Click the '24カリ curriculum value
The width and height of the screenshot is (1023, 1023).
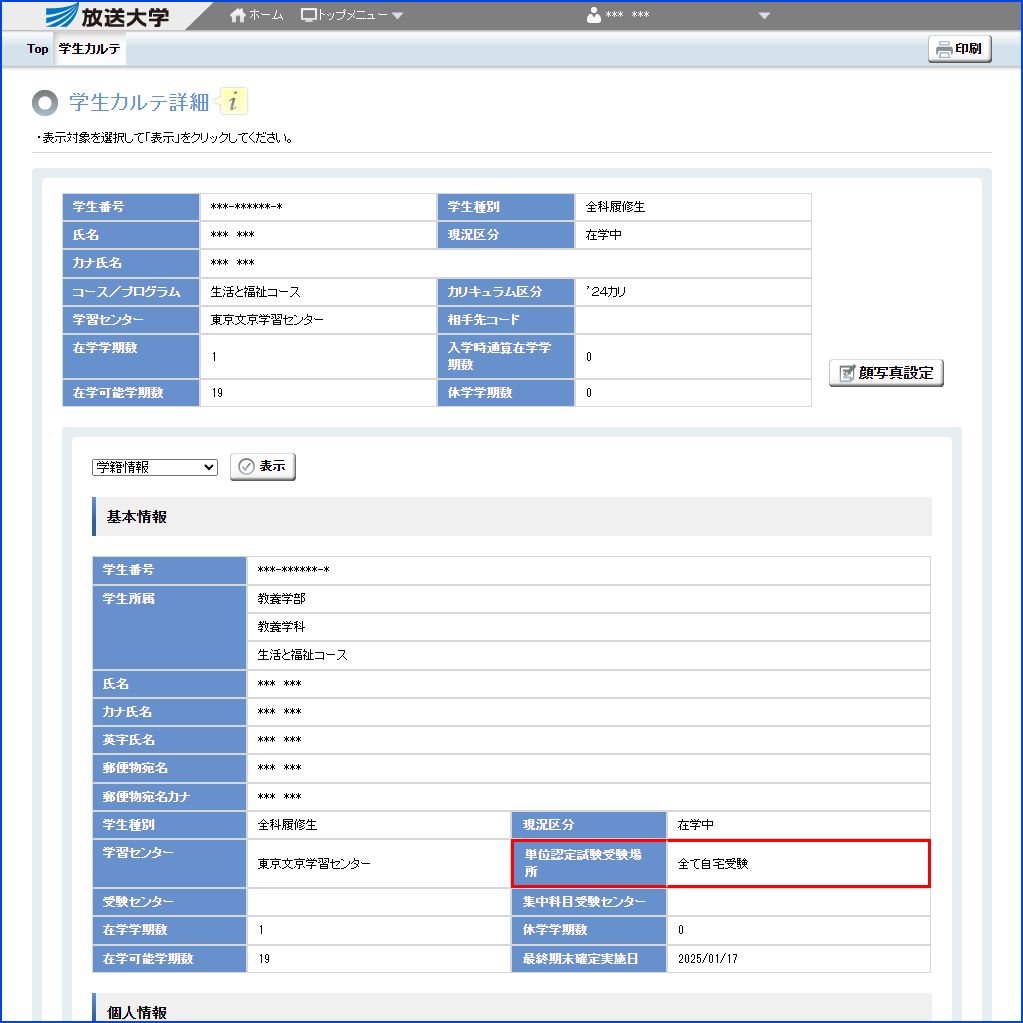(x=607, y=292)
